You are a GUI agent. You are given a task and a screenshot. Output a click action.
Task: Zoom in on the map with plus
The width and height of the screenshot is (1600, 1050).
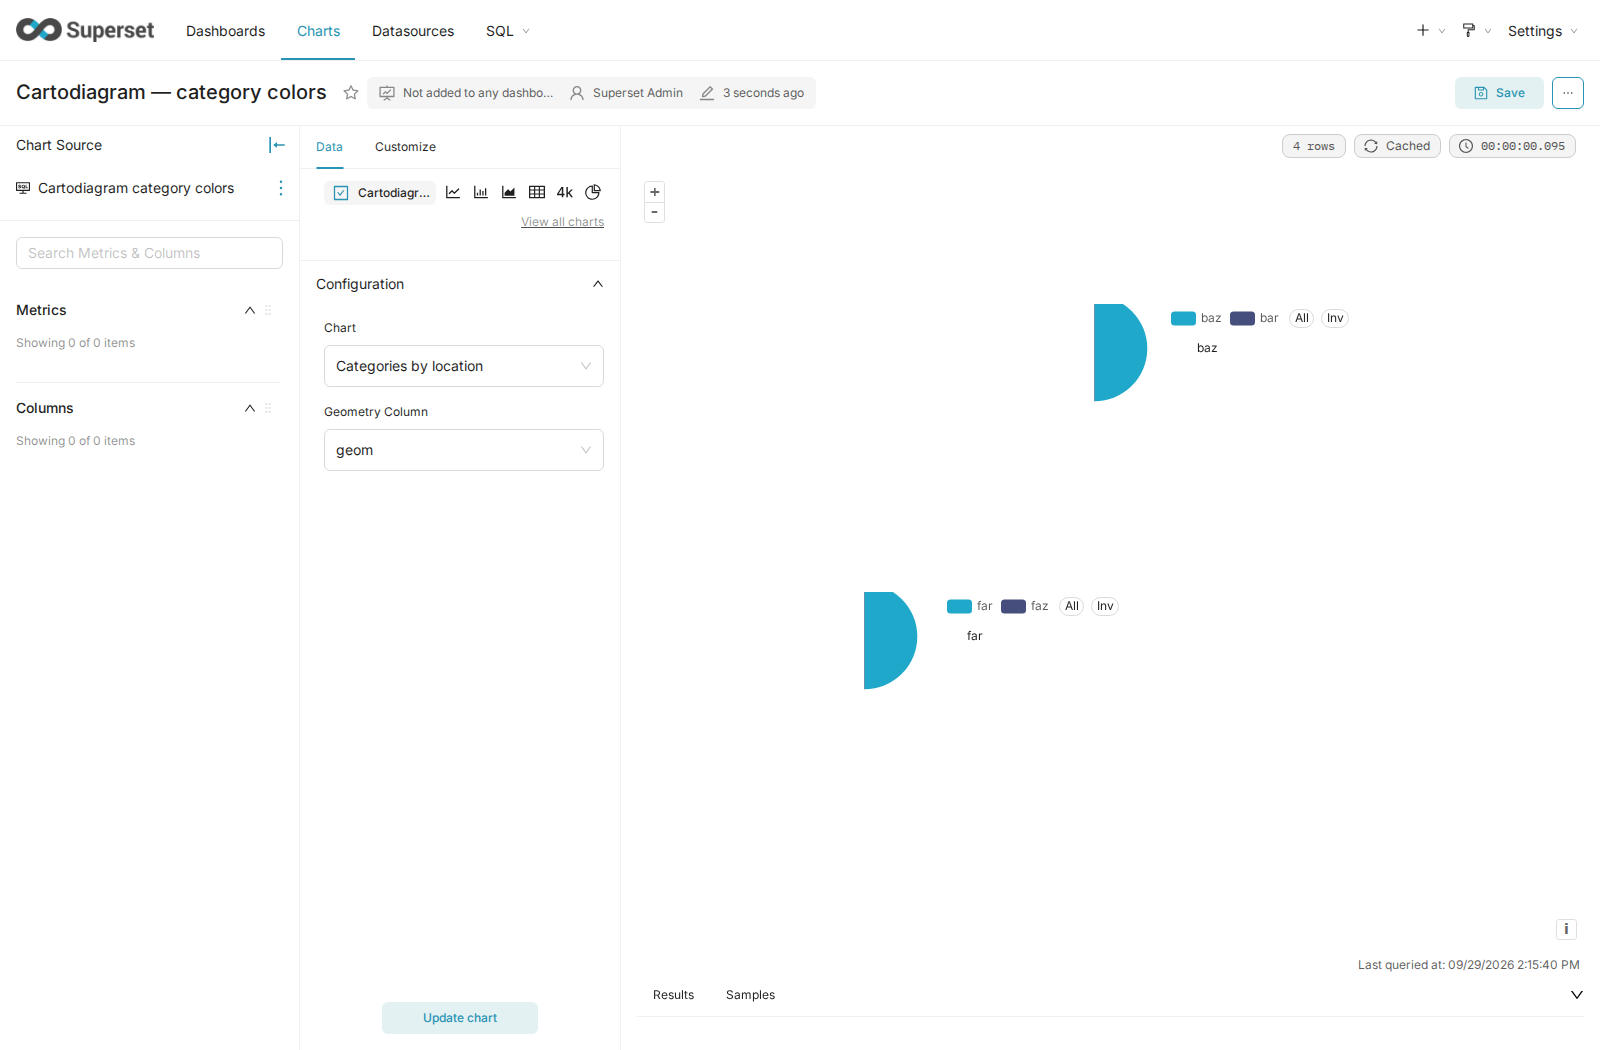[655, 192]
